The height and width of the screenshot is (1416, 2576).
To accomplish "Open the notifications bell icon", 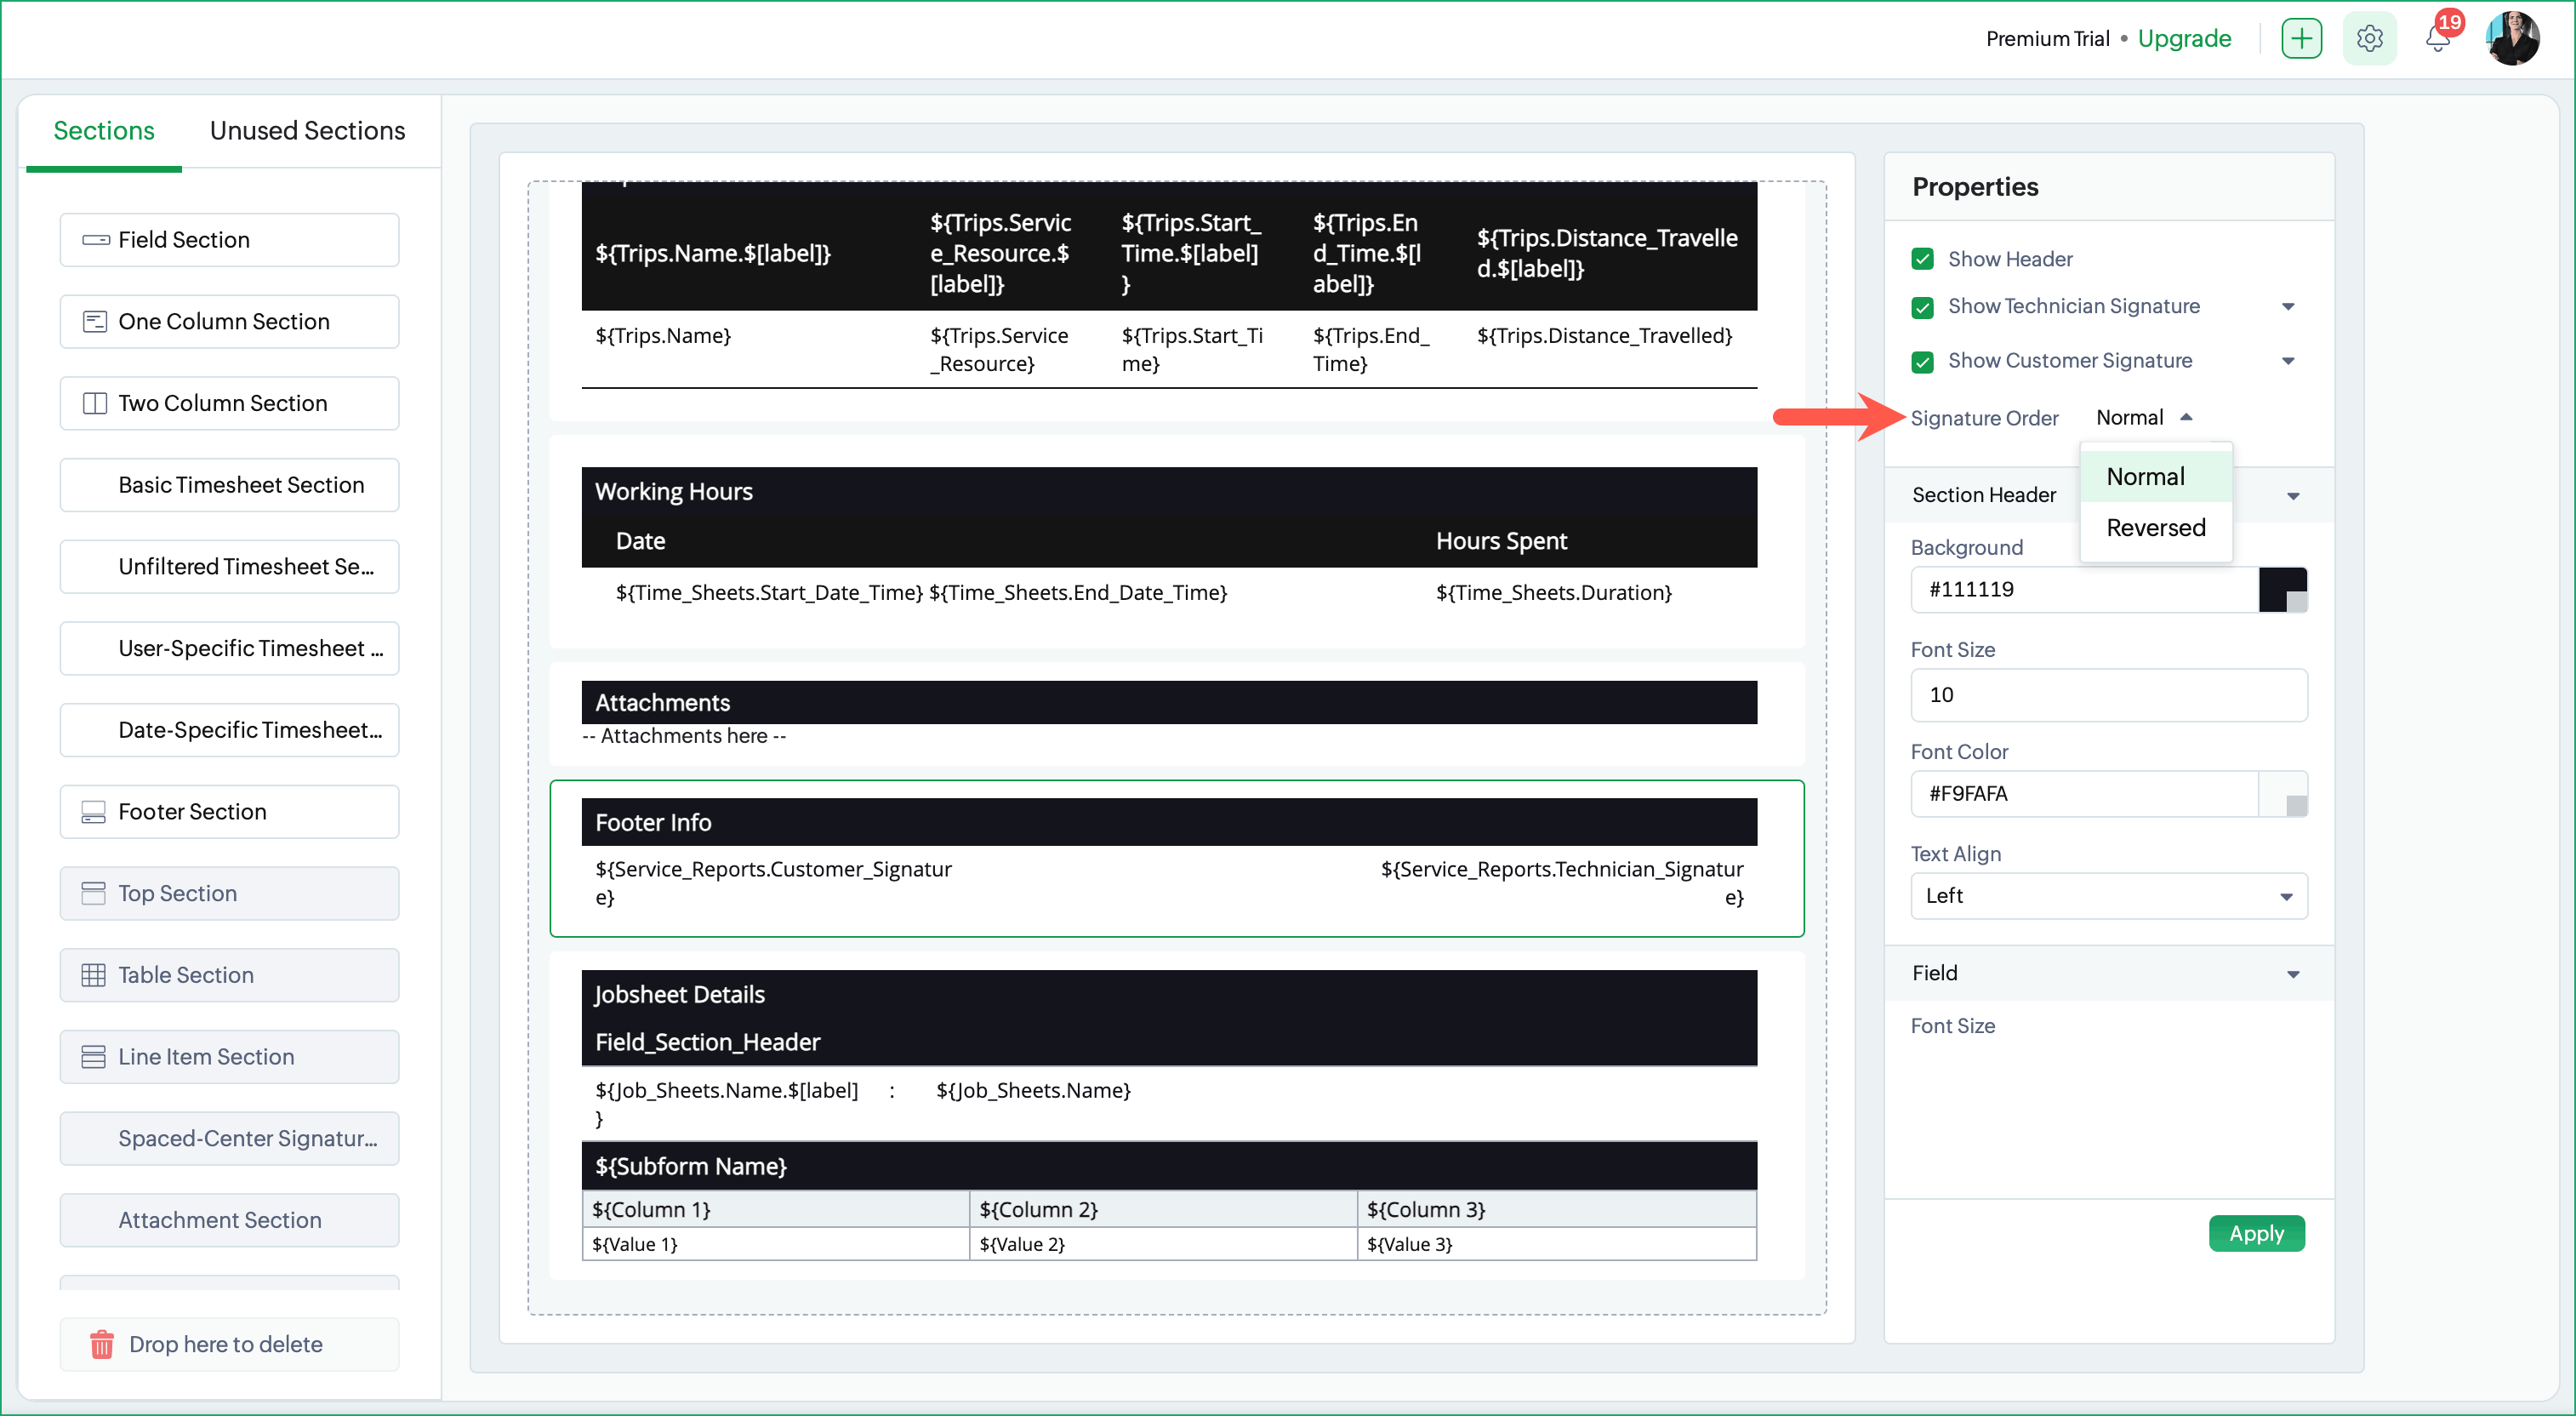I will click(2438, 39).
